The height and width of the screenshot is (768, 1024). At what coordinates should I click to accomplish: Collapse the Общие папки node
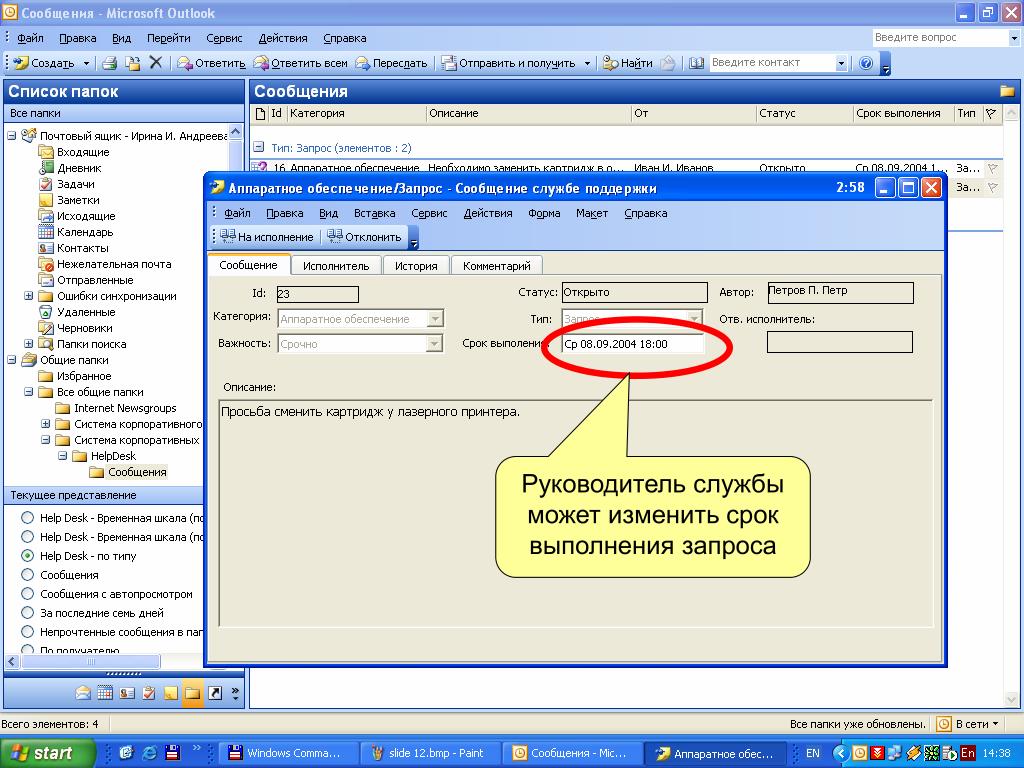click(x=12, y=360)
